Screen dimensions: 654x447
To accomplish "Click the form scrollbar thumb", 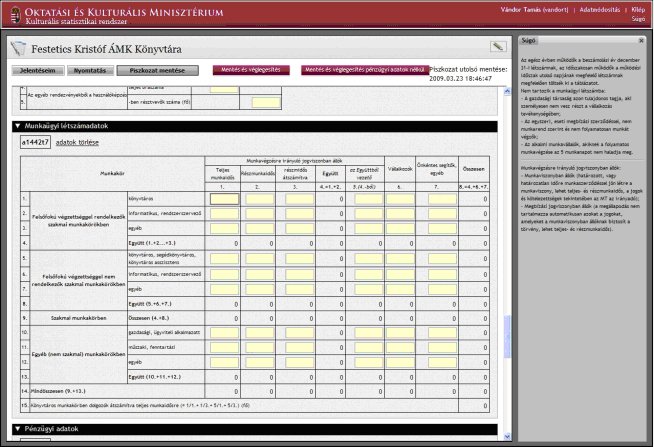I will tap(507, 337).
